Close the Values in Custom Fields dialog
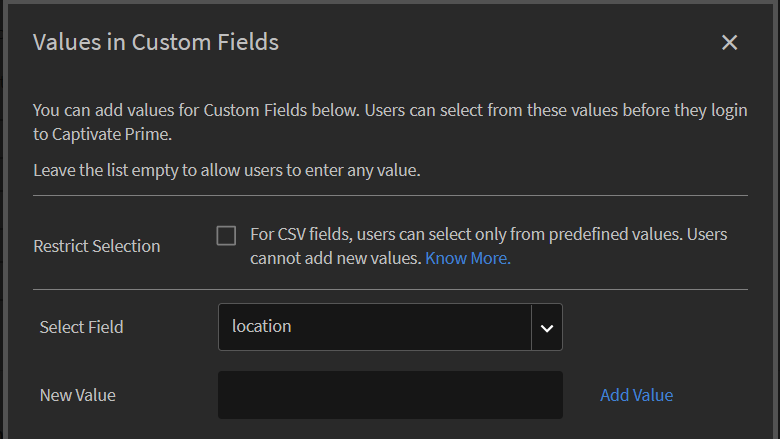The width and height of the screenshot is (780, 439). pyautogui.click(x=729, y=42)
